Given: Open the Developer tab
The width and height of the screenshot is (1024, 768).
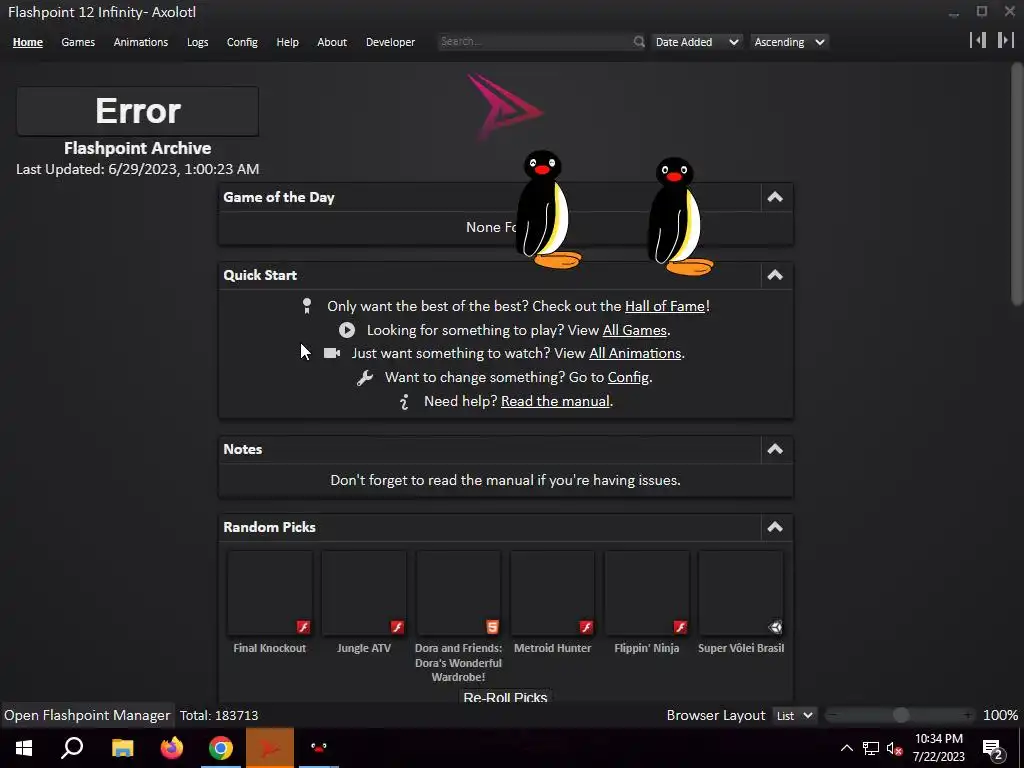Looking at the screenshot, I should (x=391, y=42).
